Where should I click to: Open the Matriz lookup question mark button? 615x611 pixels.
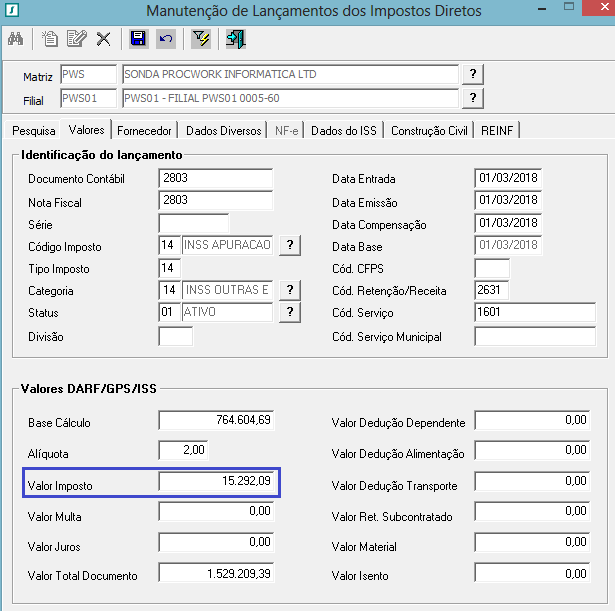473,75
